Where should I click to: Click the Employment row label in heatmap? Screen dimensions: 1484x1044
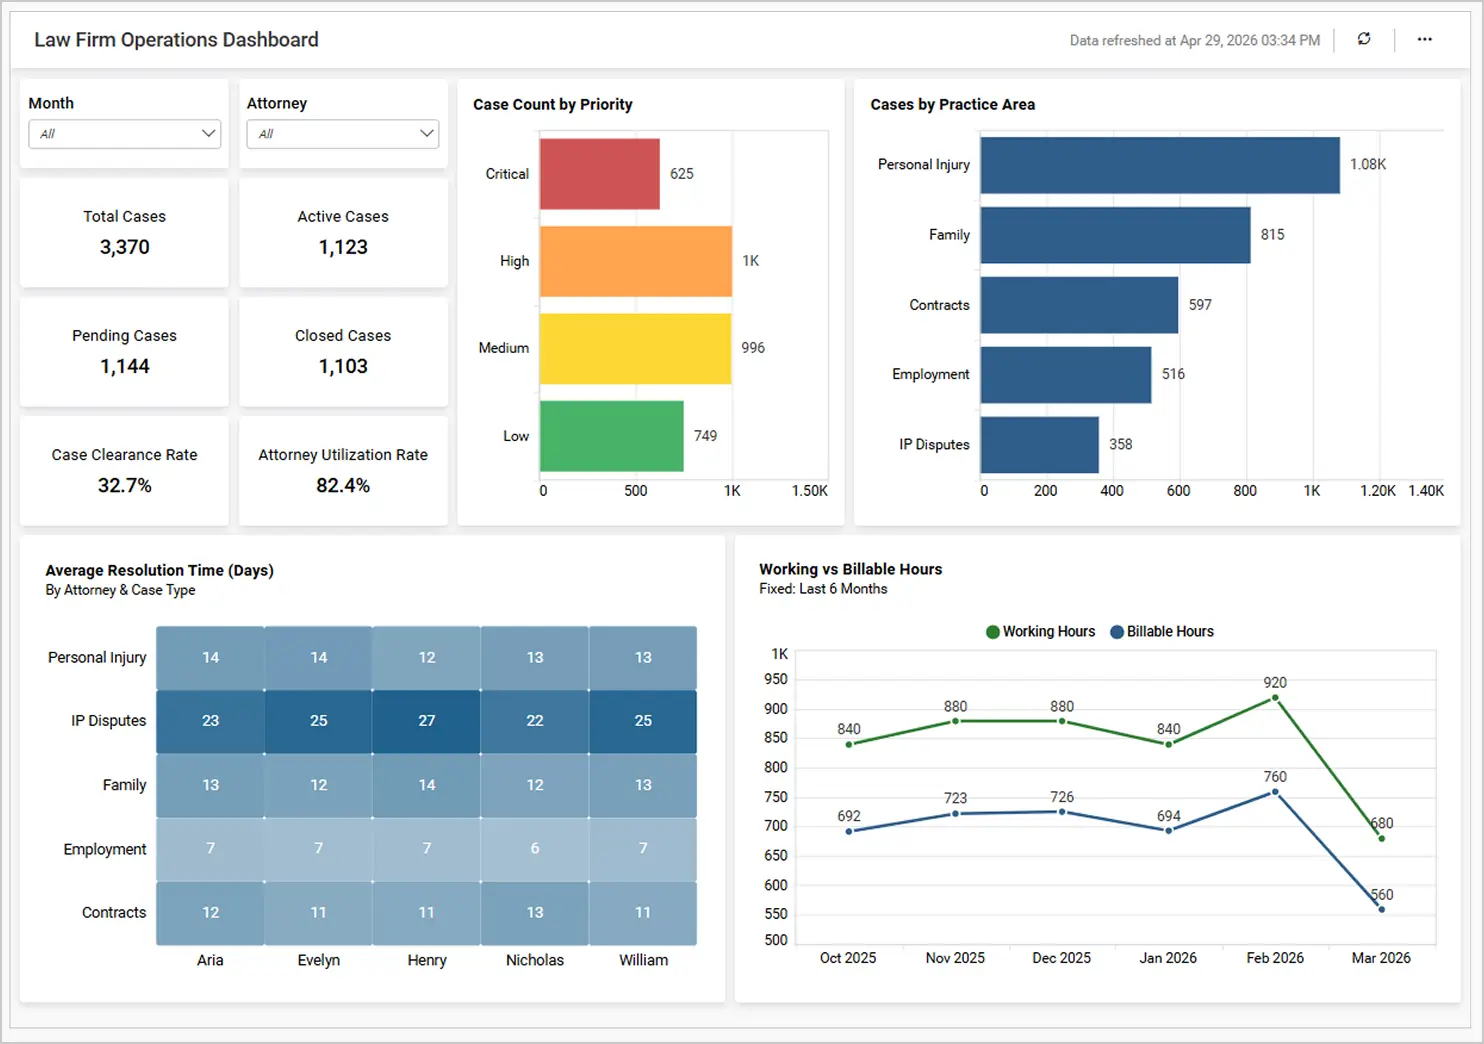pos(105,849)
